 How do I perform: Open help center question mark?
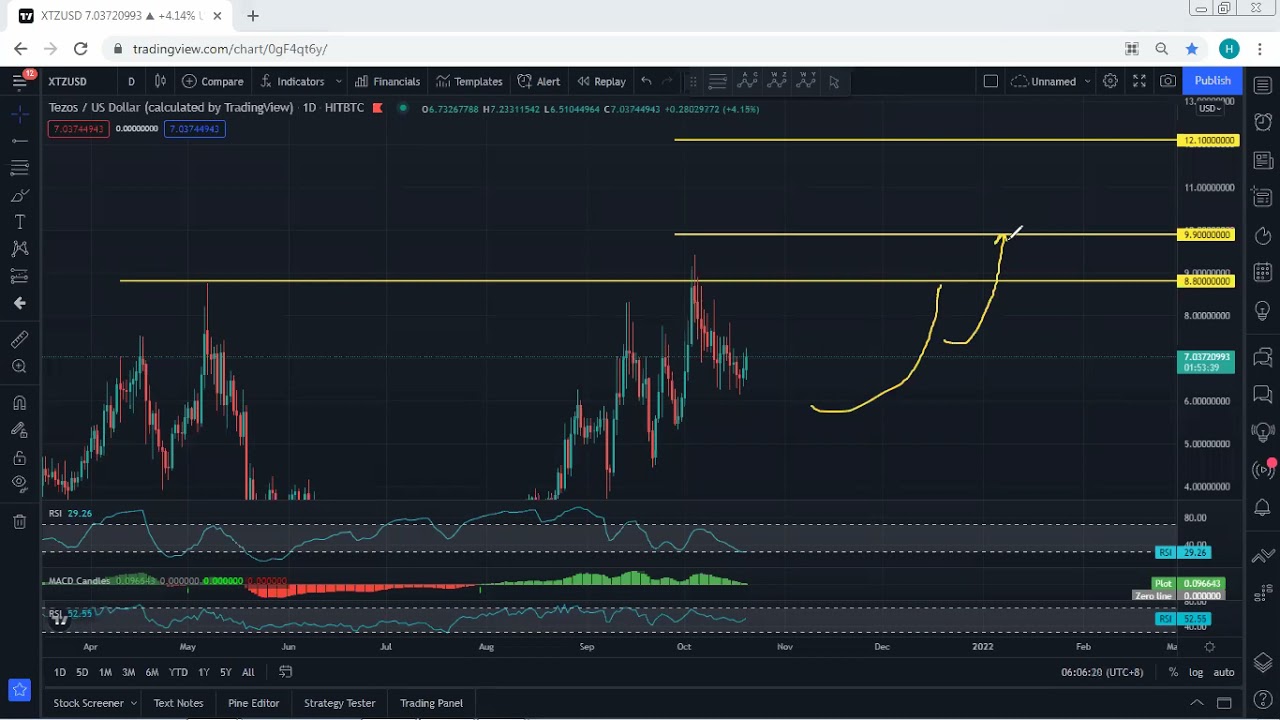pos(1262,699)
